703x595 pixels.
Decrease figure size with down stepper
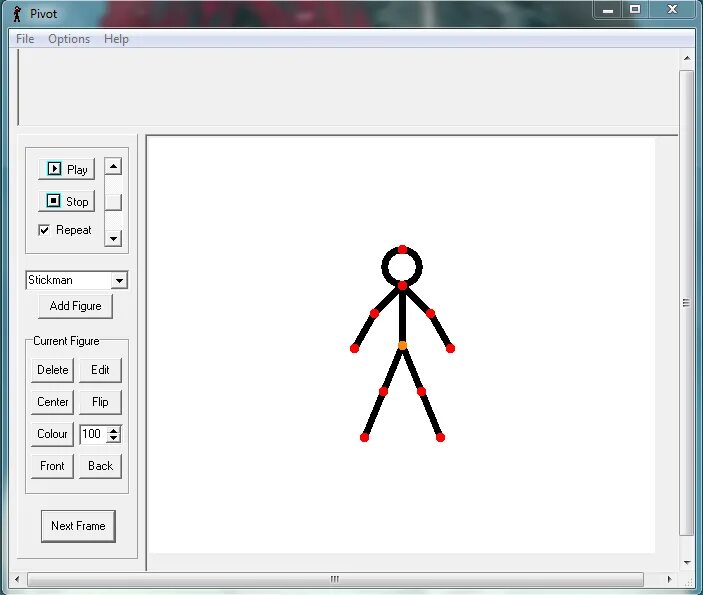coord(114,439)
